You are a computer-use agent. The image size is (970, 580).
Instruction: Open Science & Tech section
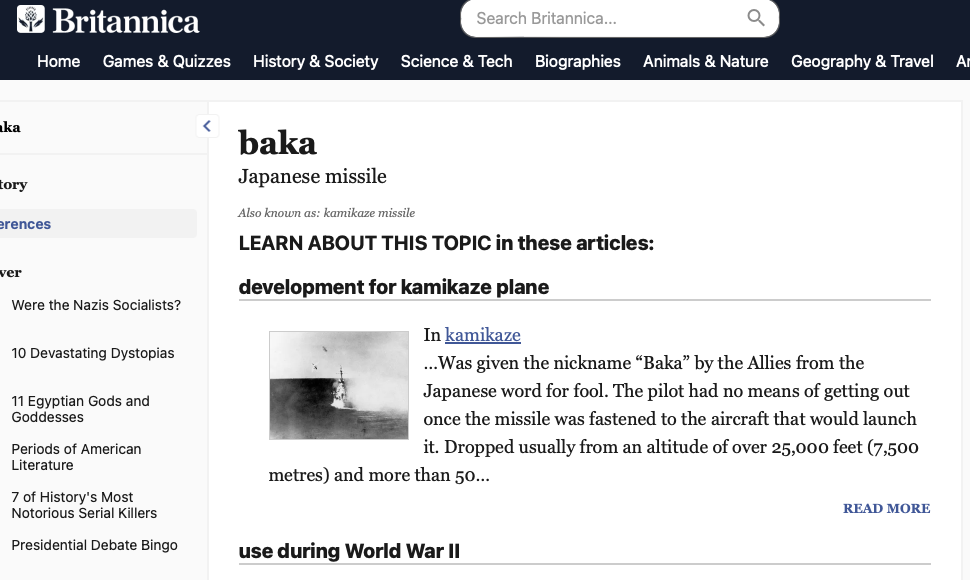456,61
